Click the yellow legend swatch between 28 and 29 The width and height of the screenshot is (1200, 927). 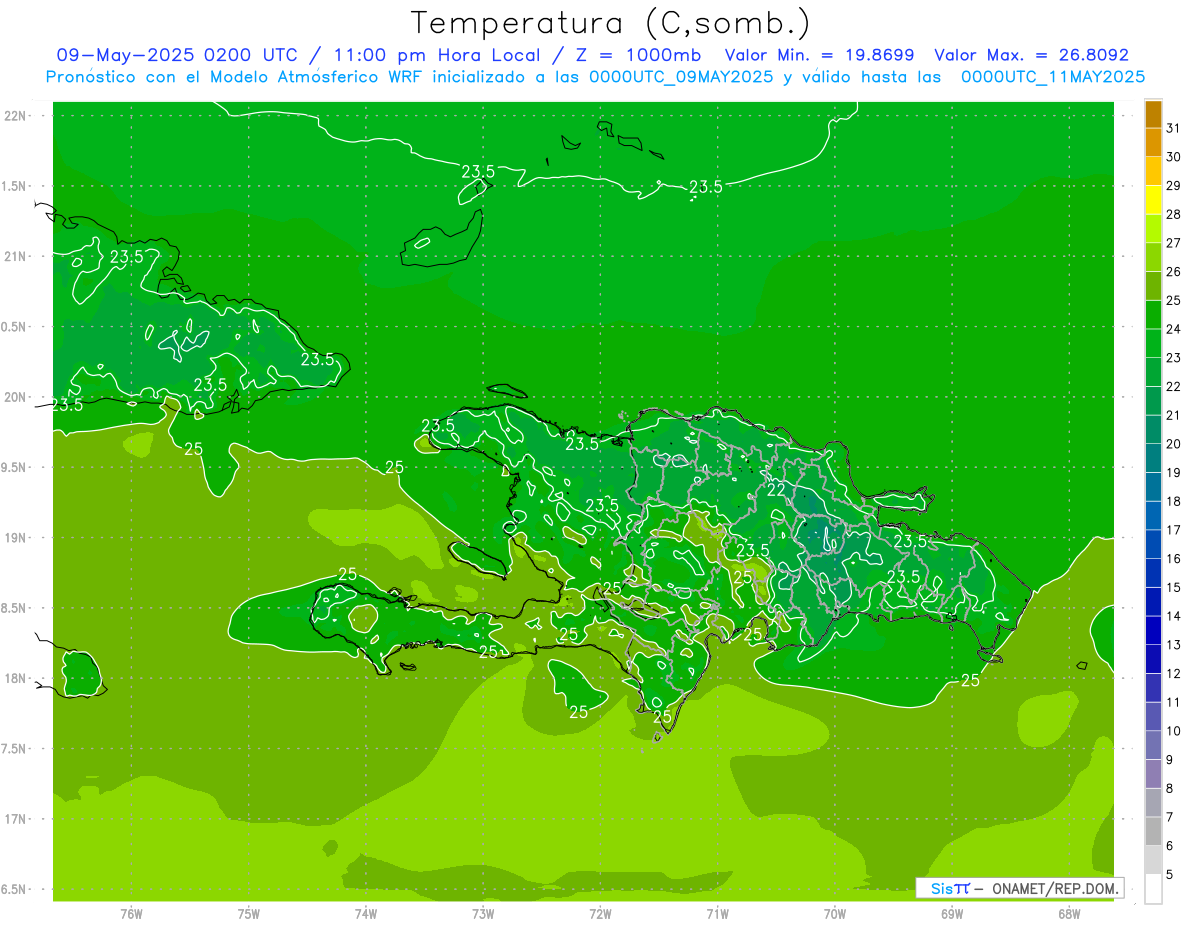pos(1153,201)
